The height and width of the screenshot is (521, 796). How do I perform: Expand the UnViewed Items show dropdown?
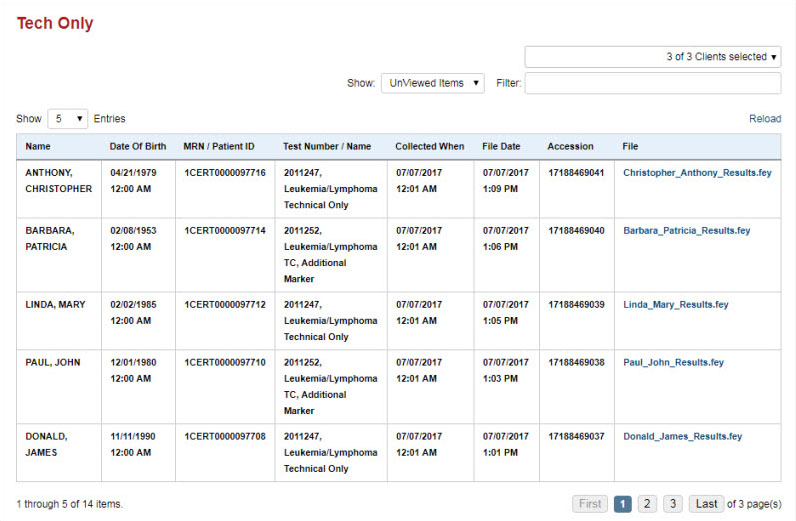pyautogui.click(x=432, y=83)
